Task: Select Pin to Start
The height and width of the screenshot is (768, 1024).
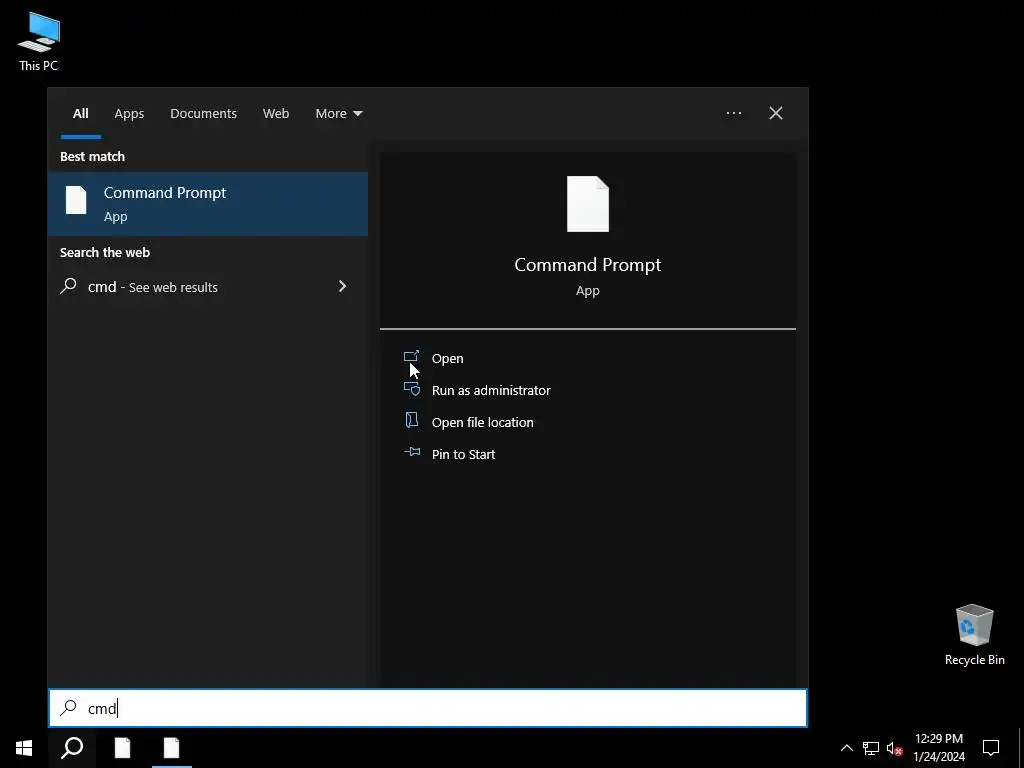Action: tap(464, 455)
